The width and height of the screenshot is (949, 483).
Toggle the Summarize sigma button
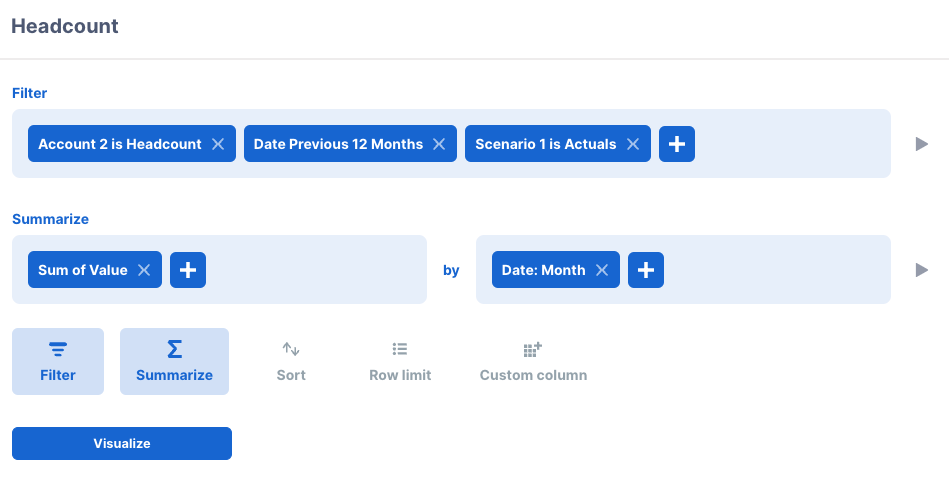(x=174, y=361)
